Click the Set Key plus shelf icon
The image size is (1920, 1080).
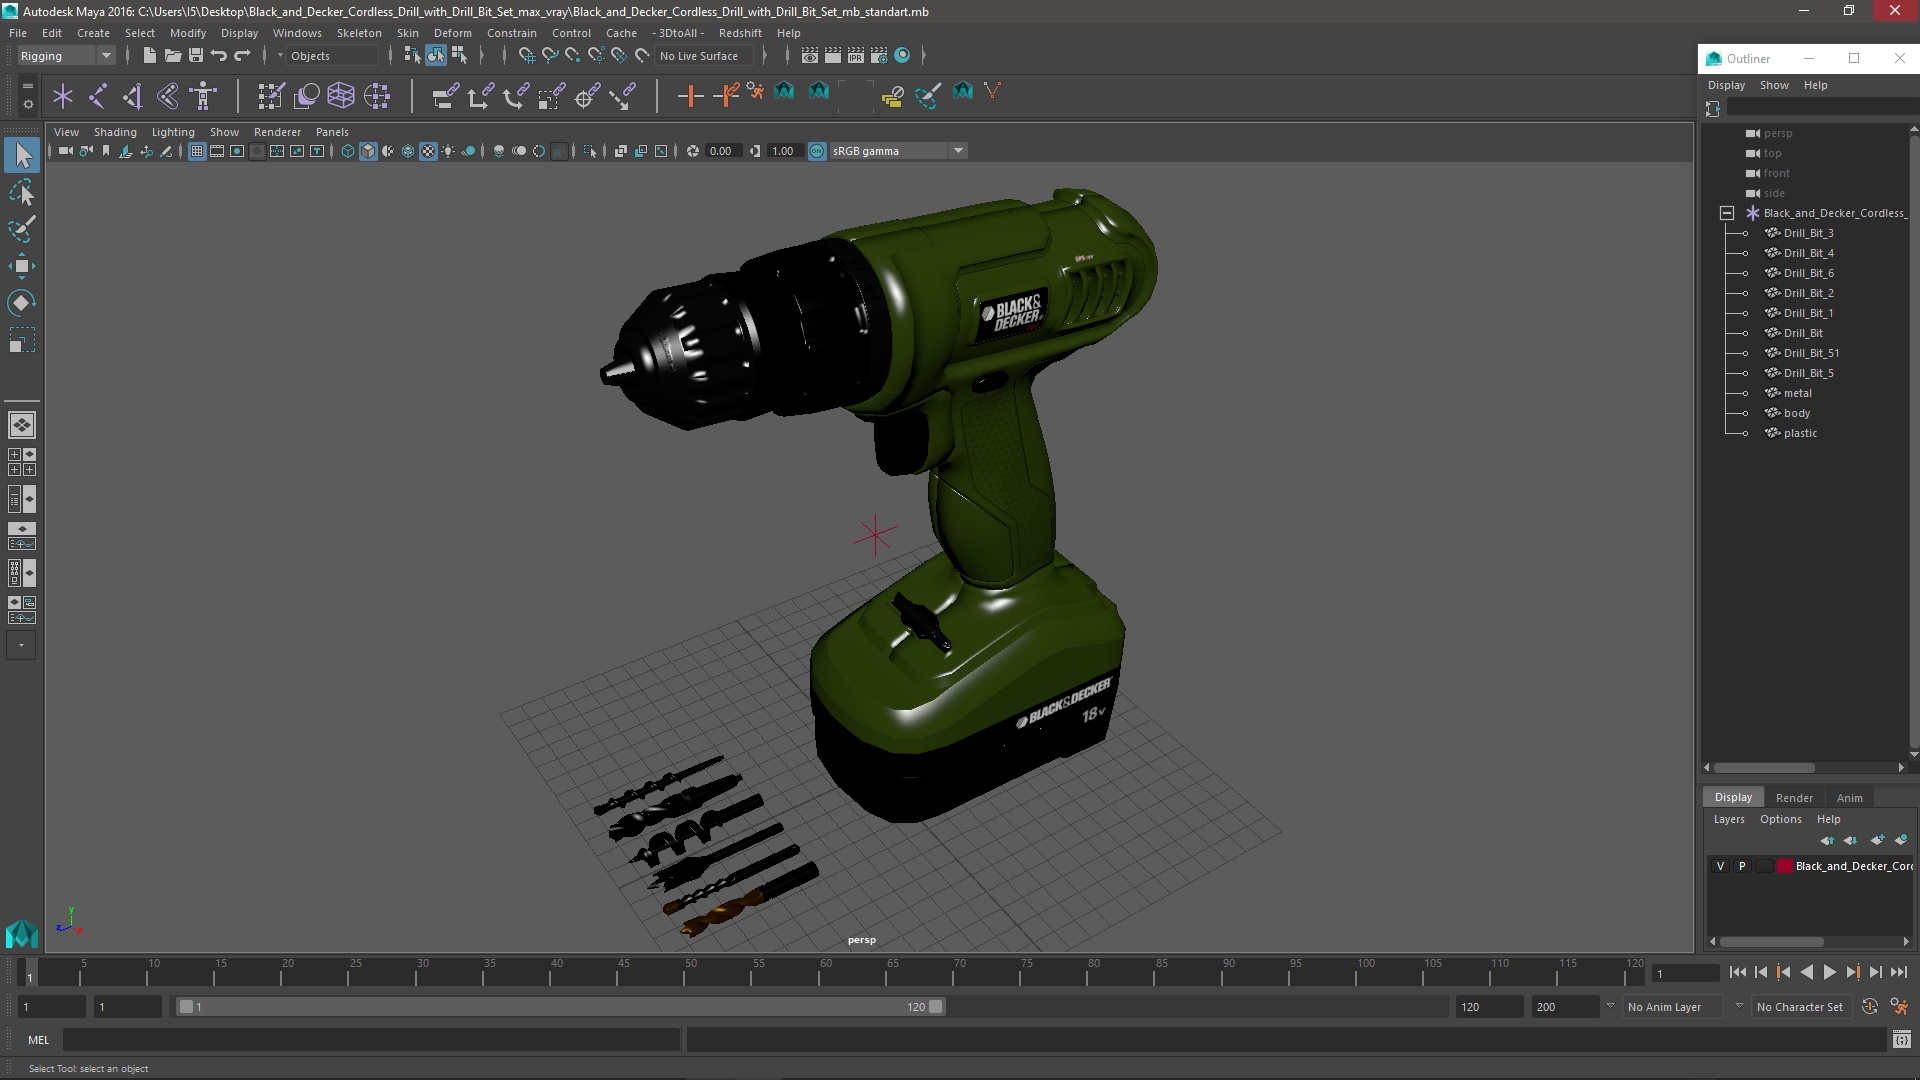pyautogui.click(x=690, y=96)
